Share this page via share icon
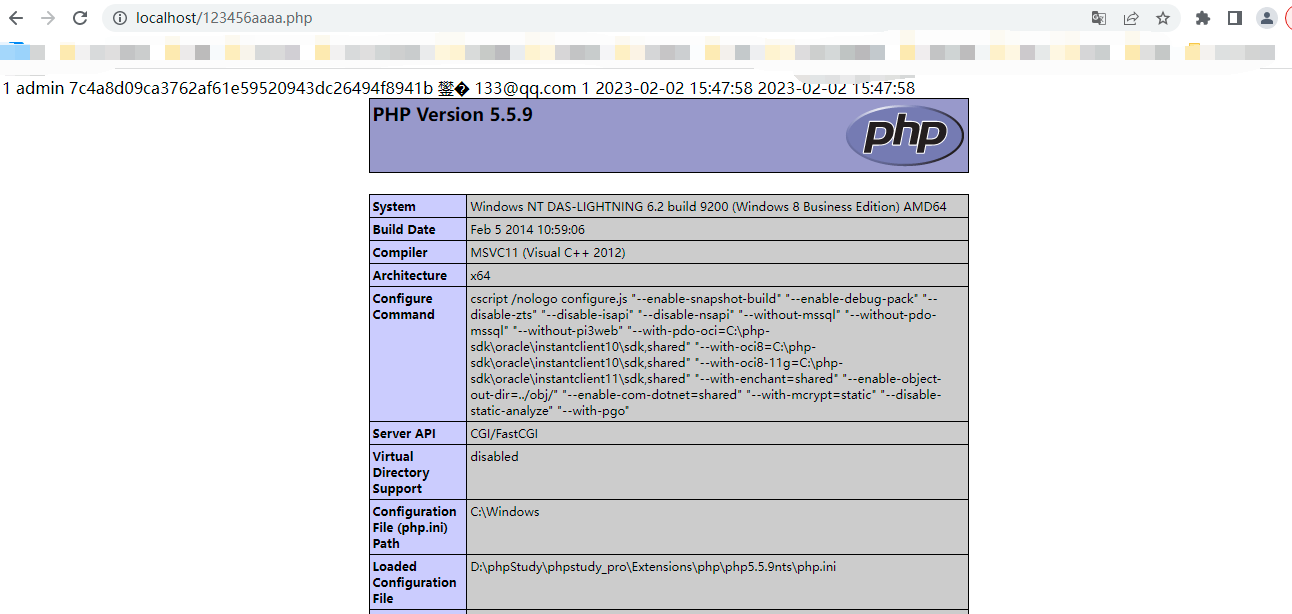 tap(1131, 18)
